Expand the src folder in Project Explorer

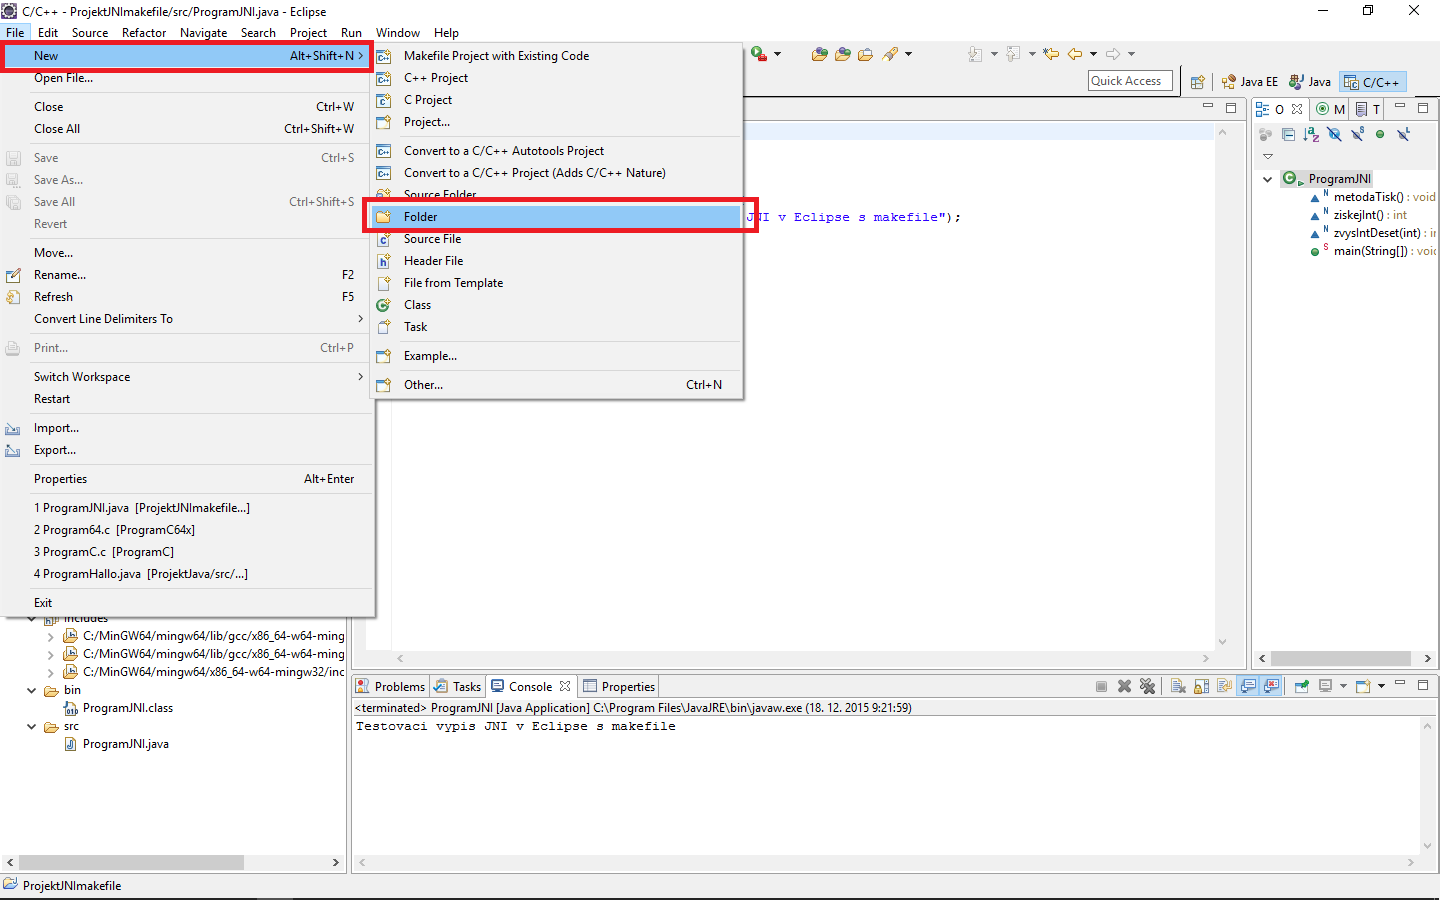tap(31, 726)
